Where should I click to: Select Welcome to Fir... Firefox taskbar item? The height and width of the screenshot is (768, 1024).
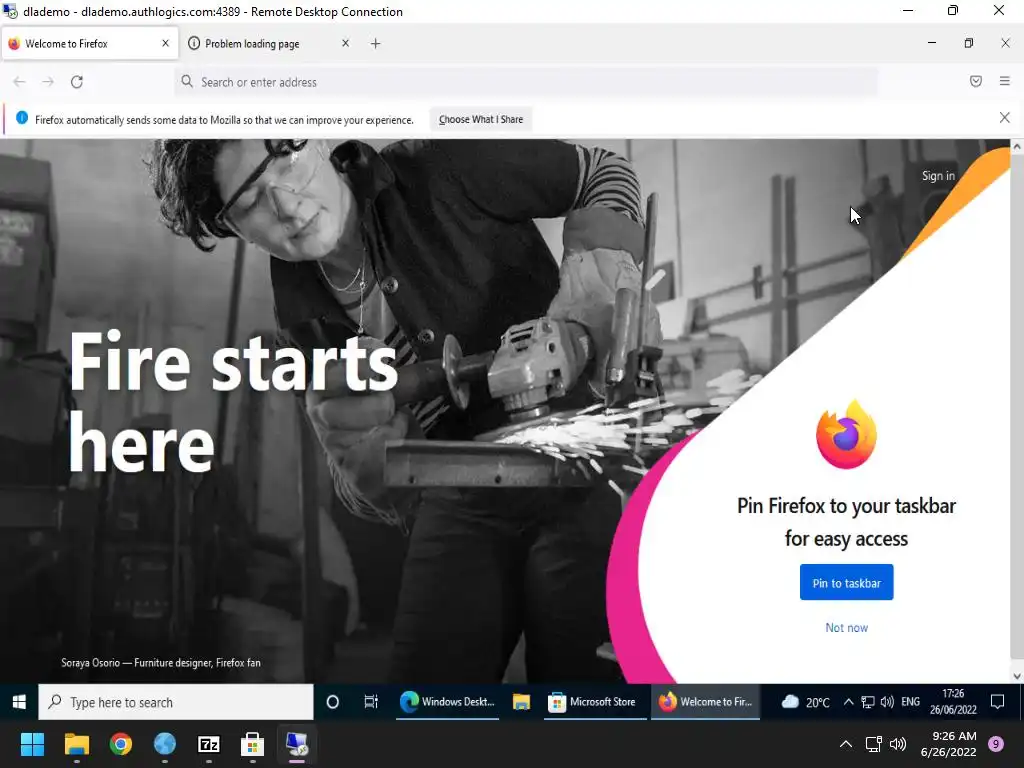tap(705, 702)
